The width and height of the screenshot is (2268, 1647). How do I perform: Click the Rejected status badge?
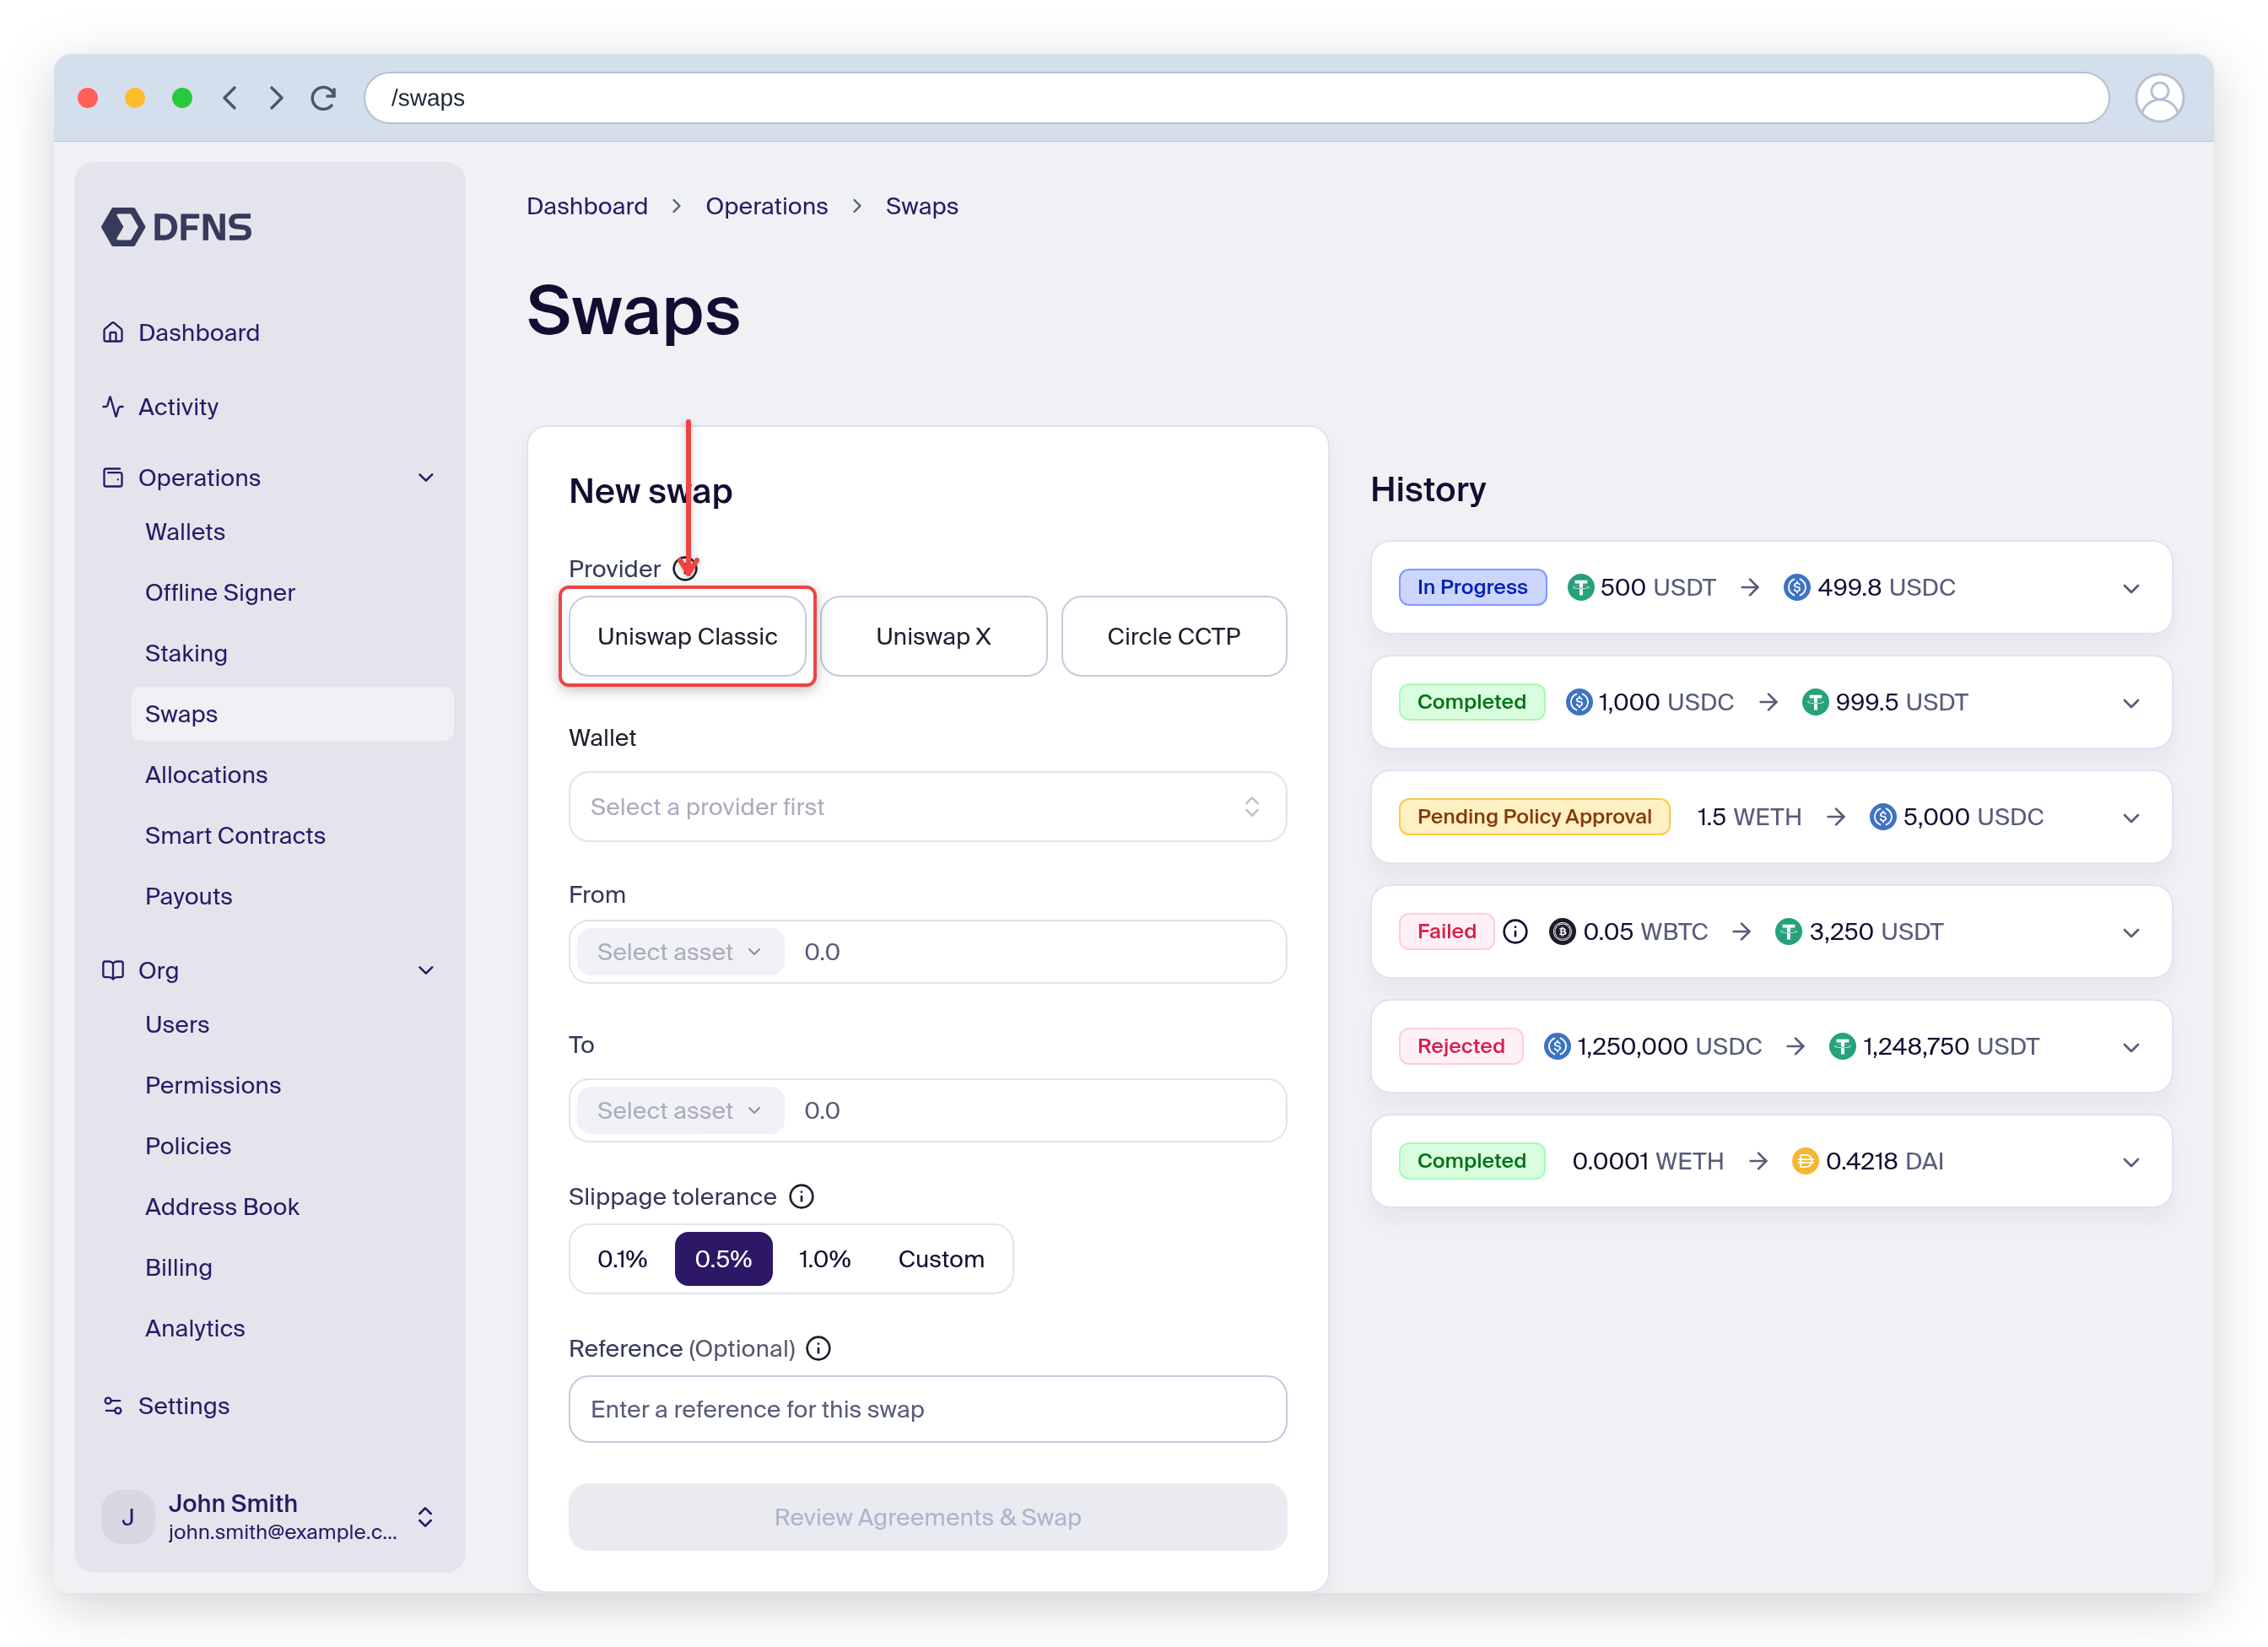(1460, 1046)
